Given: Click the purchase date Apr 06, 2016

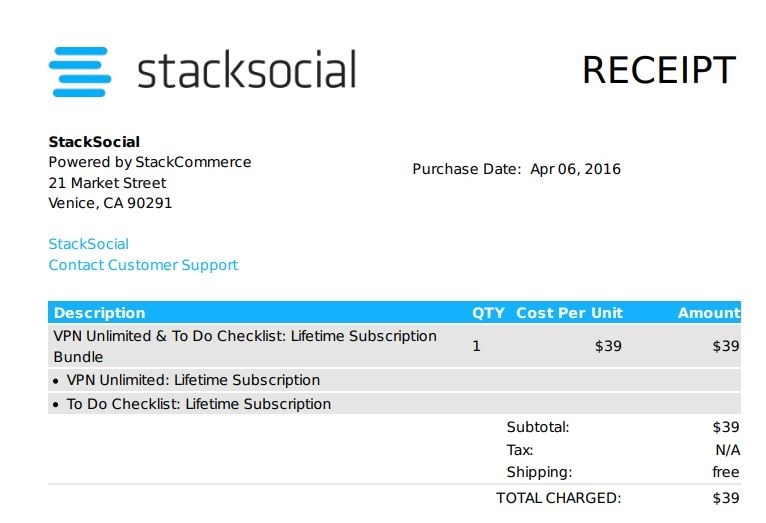Looking at the screenshot, I should tap(575, 169).
